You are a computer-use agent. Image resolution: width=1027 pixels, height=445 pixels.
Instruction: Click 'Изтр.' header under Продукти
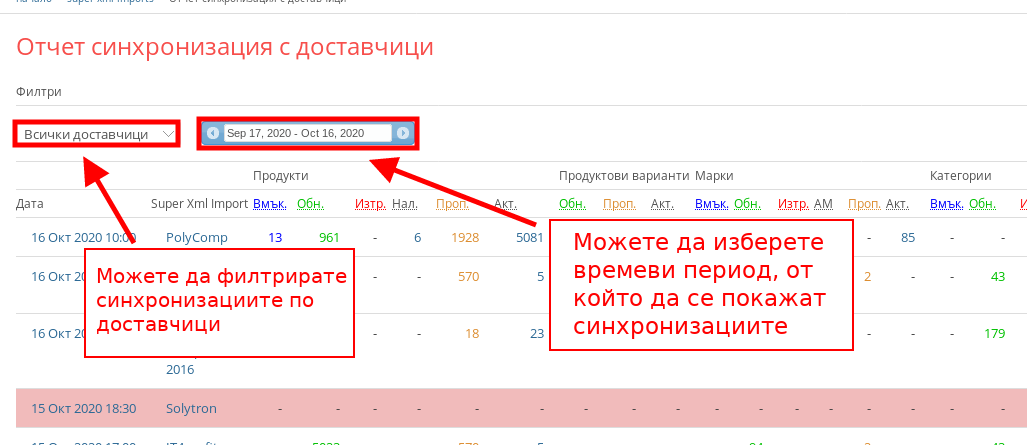pos(370,204)
